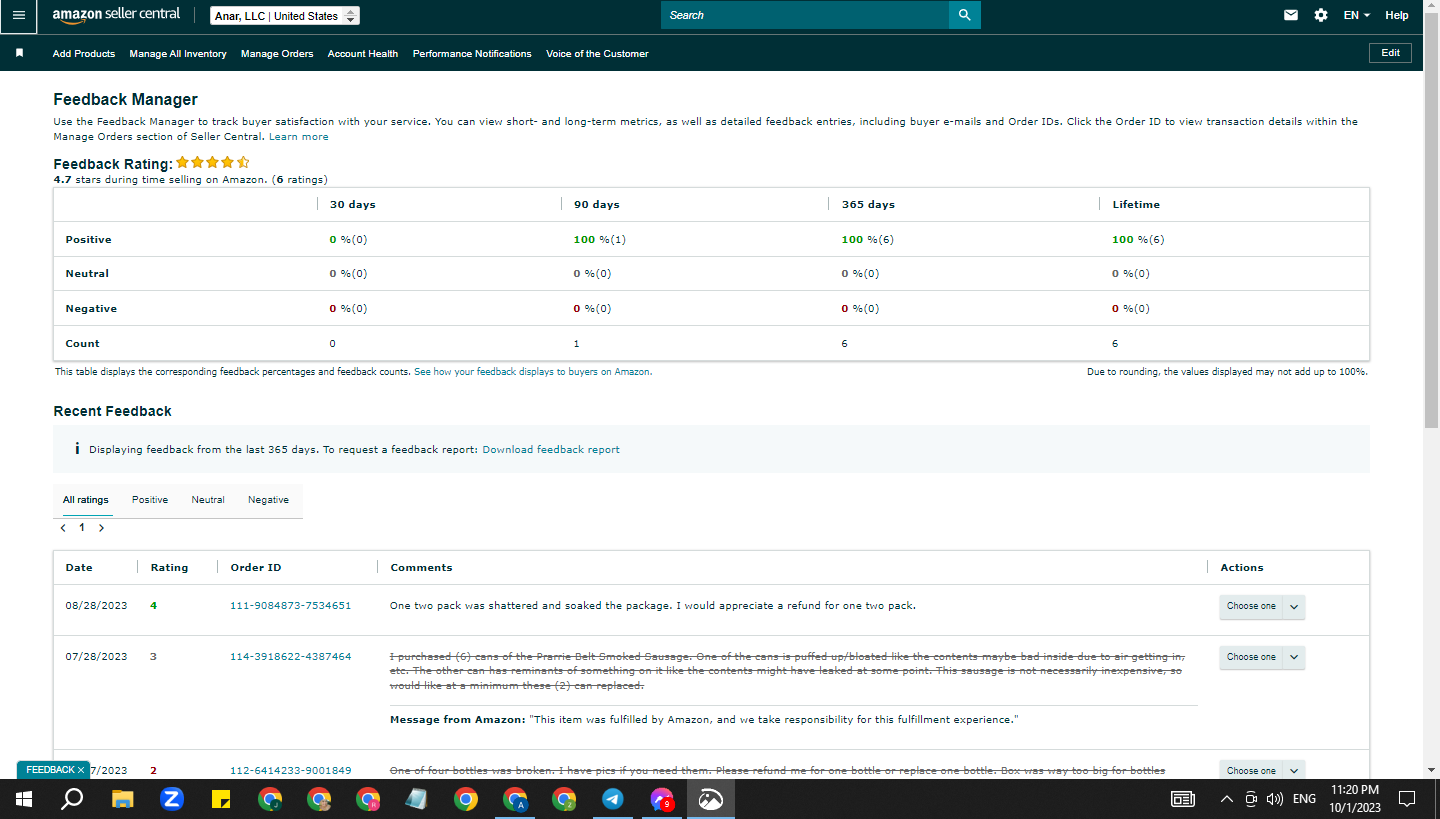The image size is (1440, 819).
Task: Open Sticky Notes from the taskbar
Action: (x=221, y=799)
